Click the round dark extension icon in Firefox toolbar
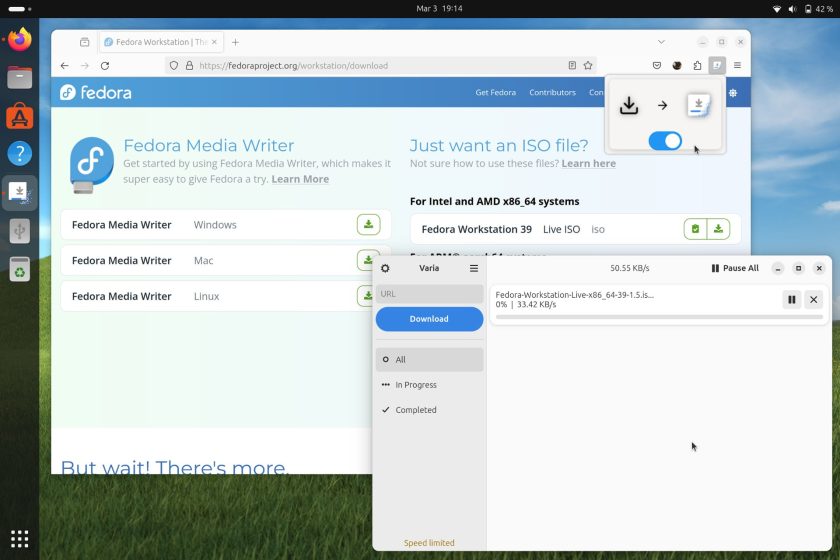This screenshot has height=560, width=840. coord(677,65)
